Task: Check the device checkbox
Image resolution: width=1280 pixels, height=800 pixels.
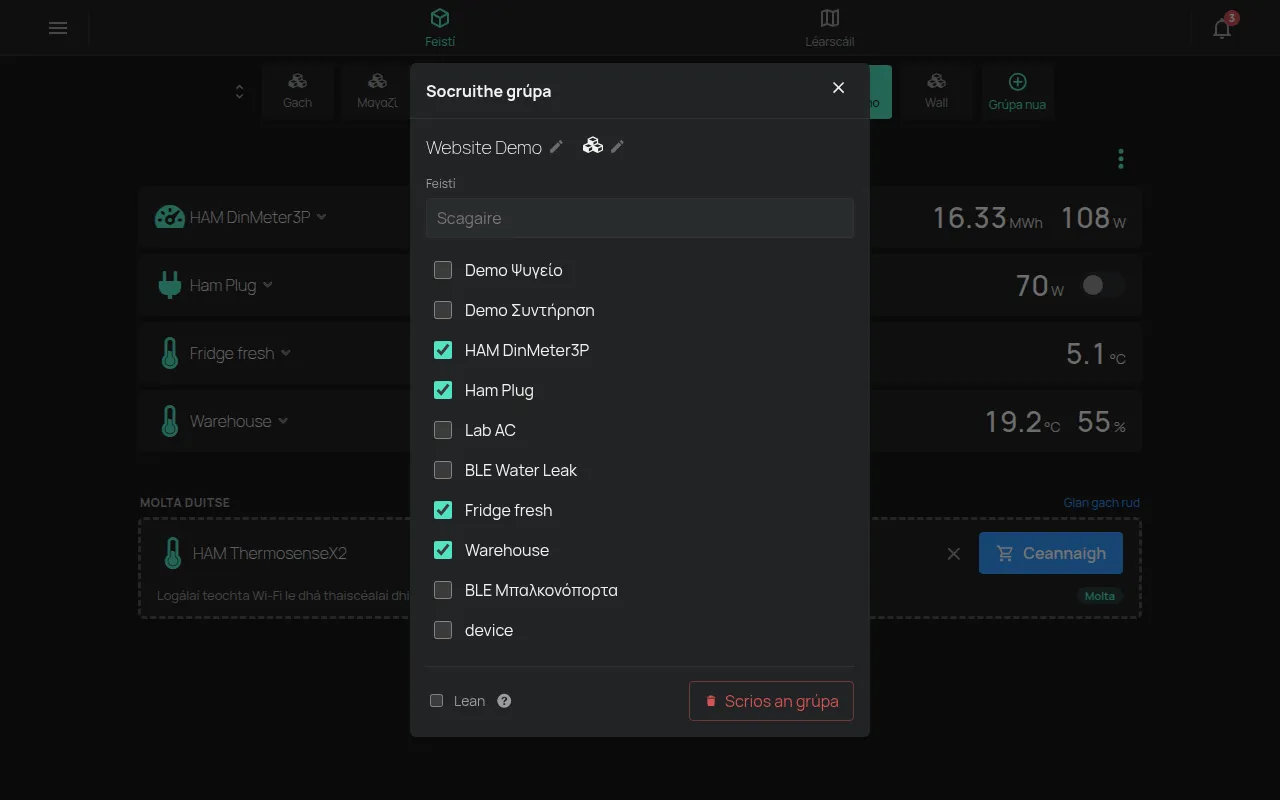Action: (x=443, y=630)
